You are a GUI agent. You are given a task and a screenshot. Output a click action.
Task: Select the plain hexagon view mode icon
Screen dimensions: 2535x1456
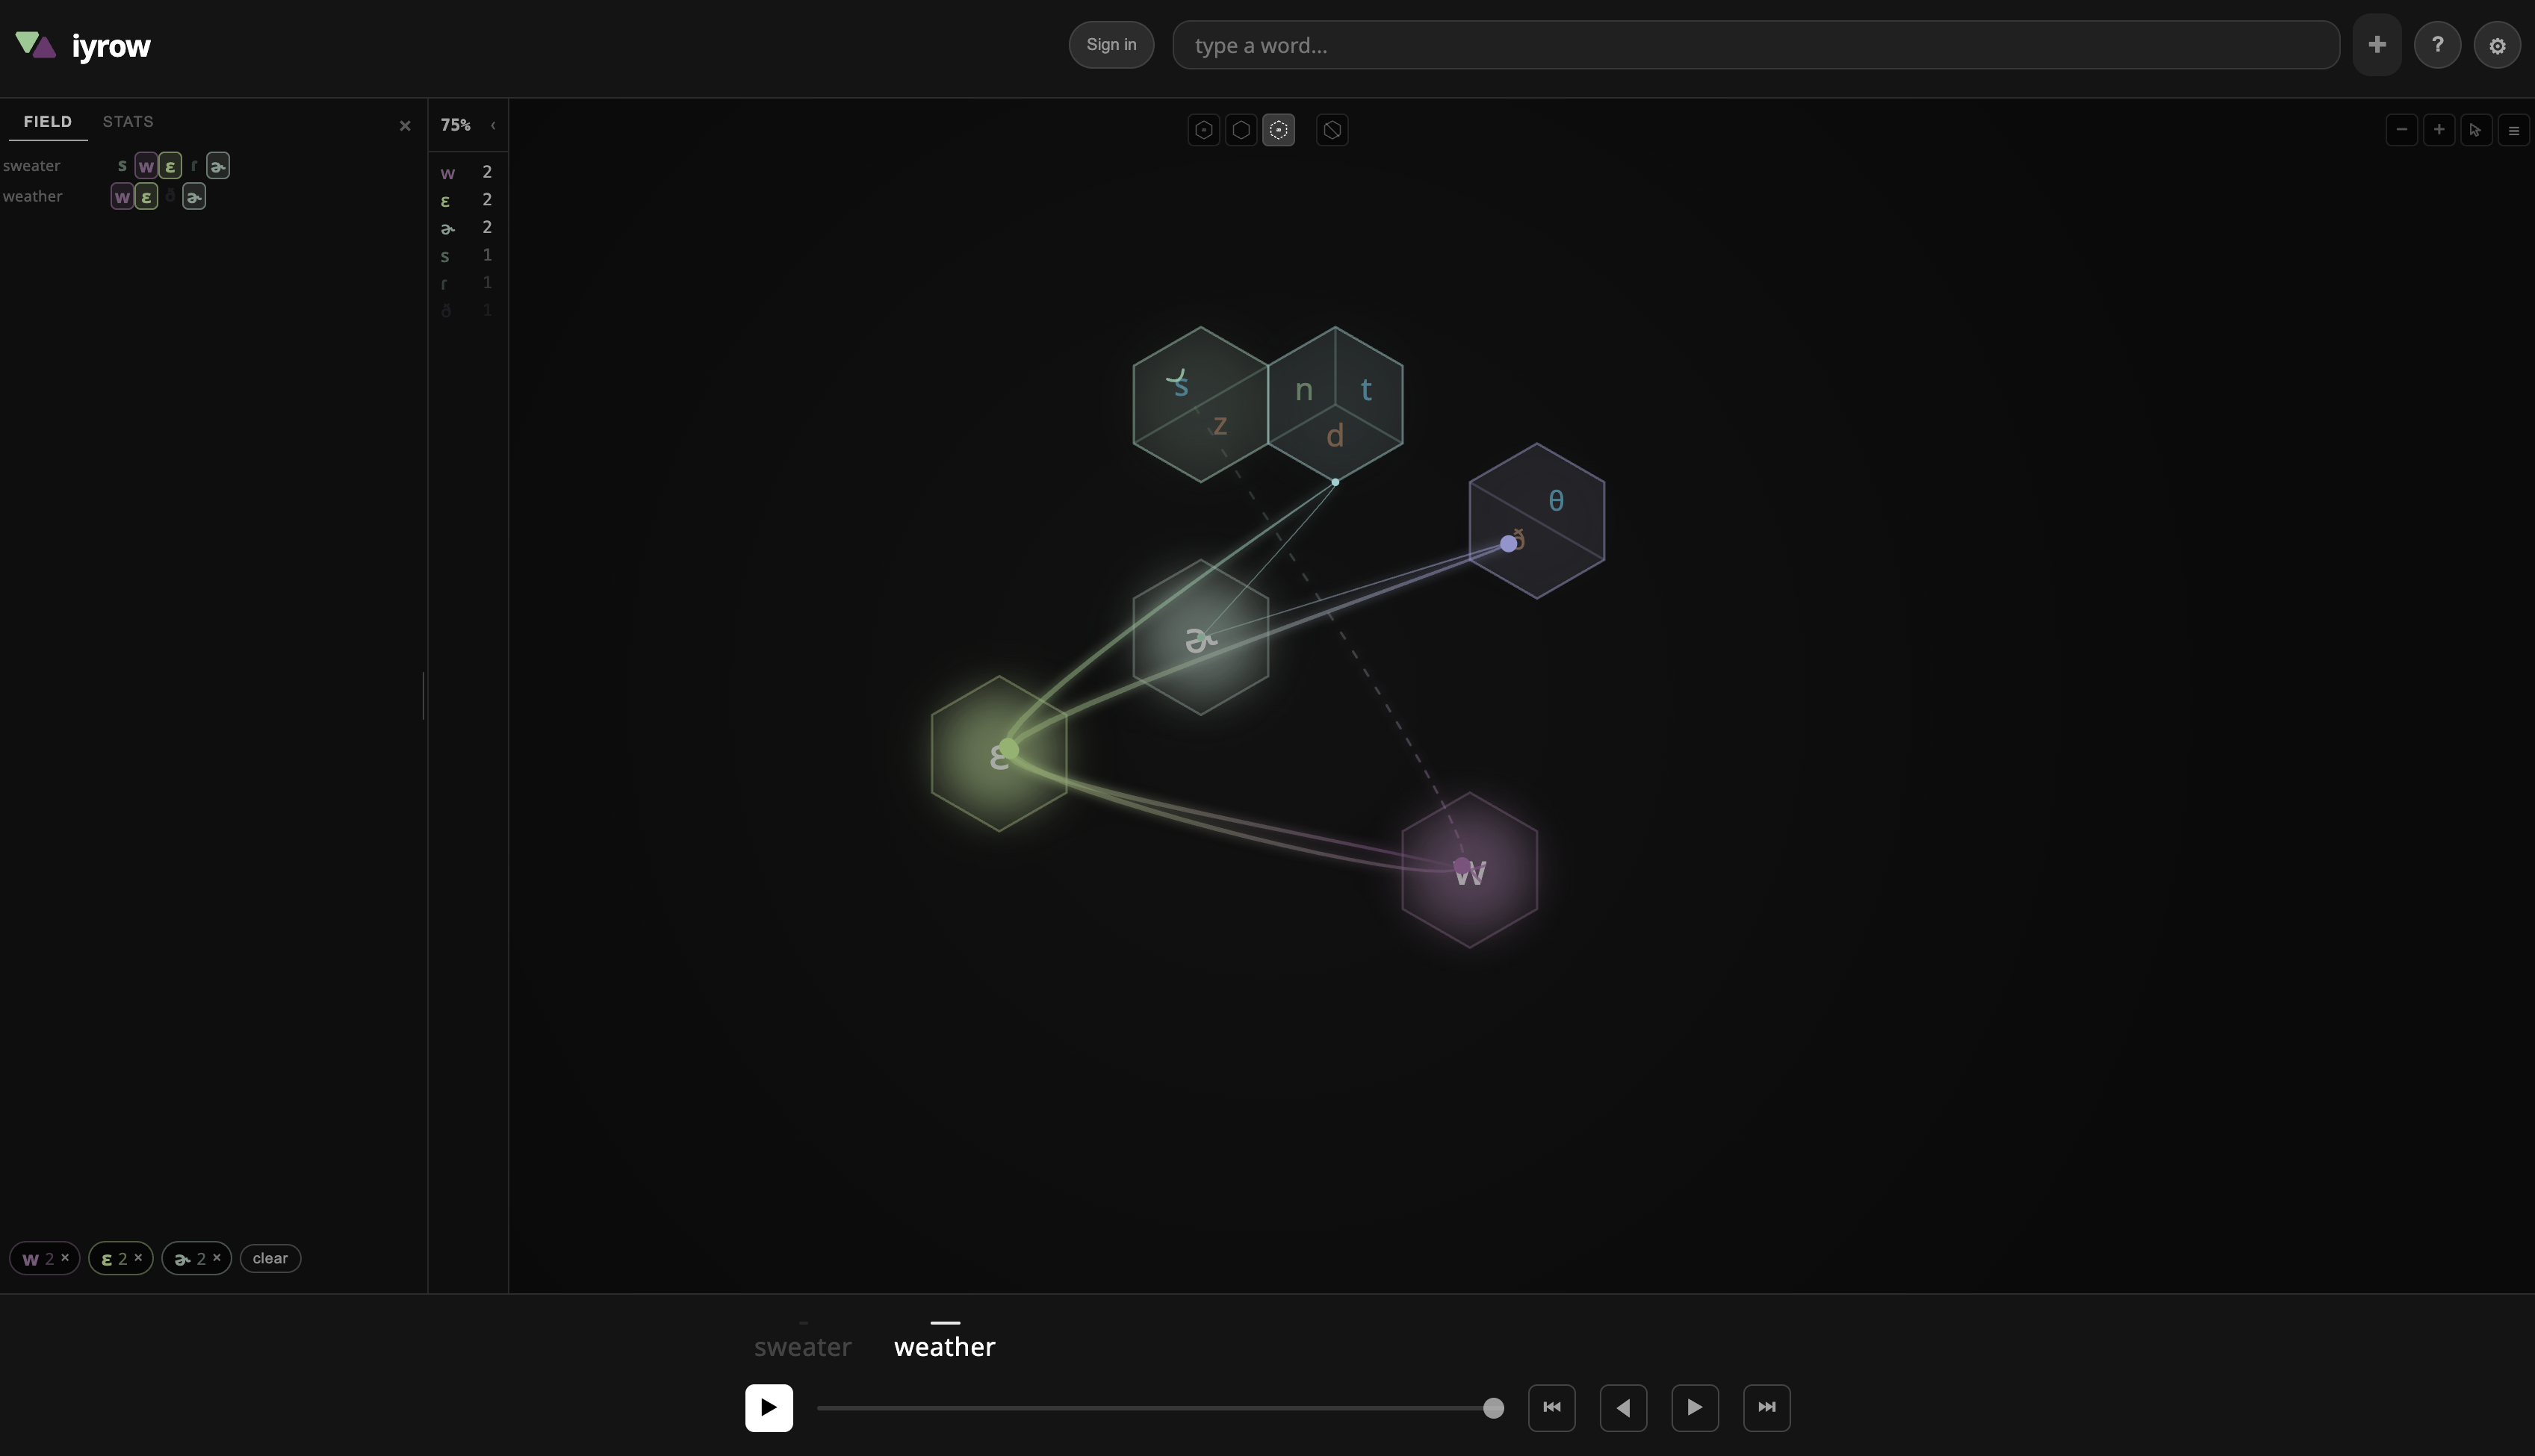pyautogui.click(x=1241, y=130)
